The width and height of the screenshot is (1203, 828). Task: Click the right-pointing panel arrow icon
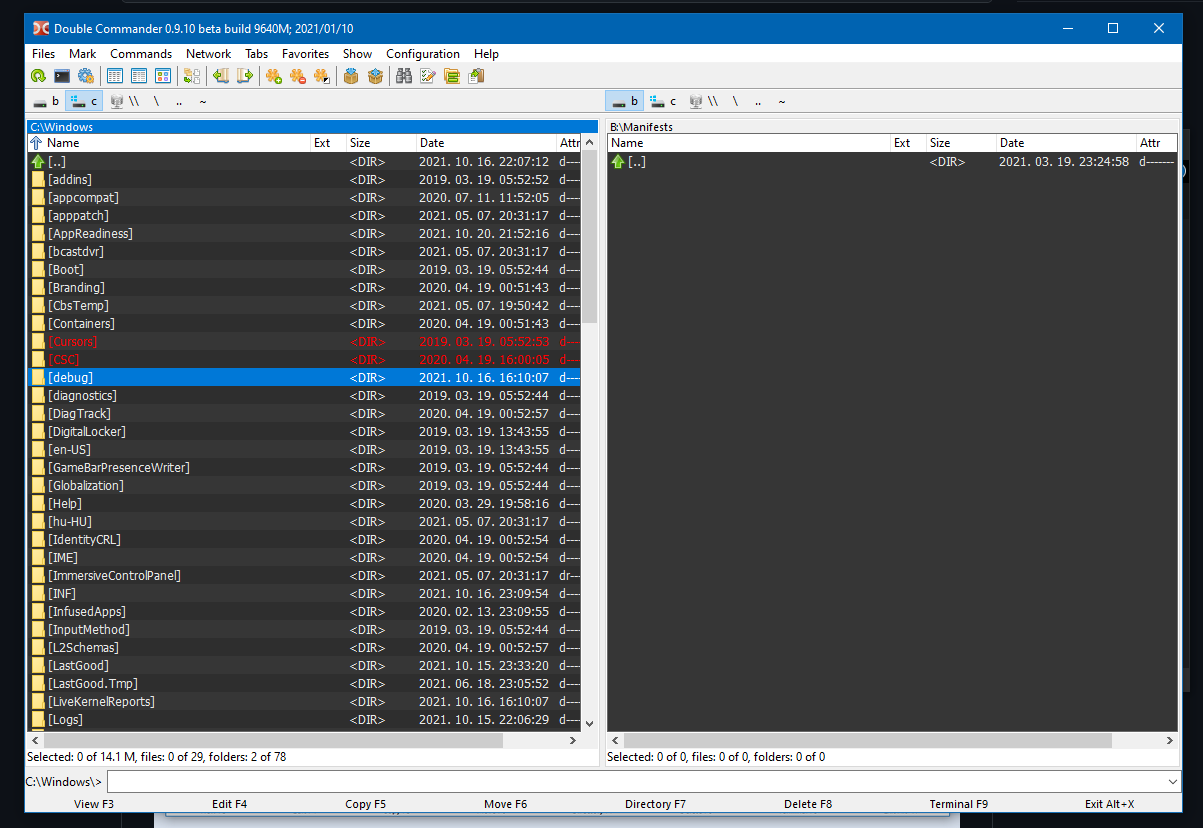click(245, 76)
